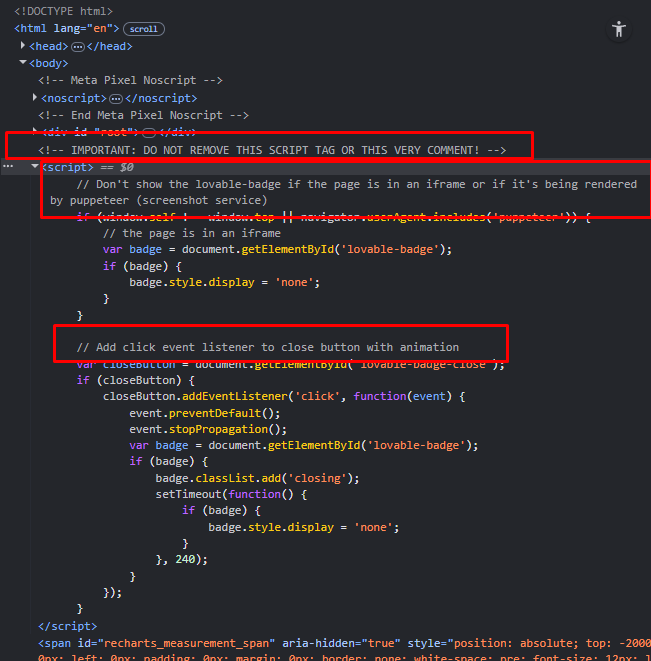The height and width of the screenshot is (661, 651).
Task: Select the closing </script> tag
Action: click(67, 626)
